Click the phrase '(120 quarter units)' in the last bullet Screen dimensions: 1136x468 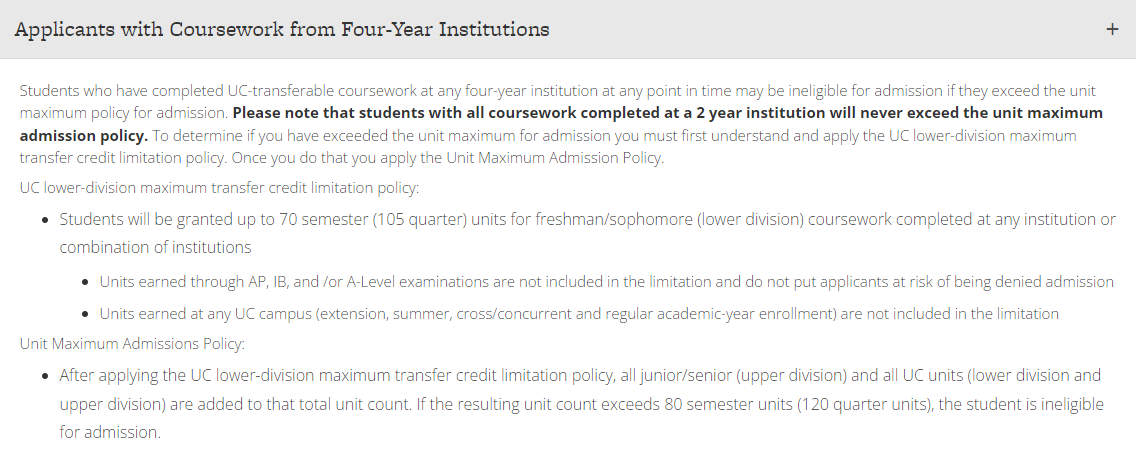click(864, 404)
